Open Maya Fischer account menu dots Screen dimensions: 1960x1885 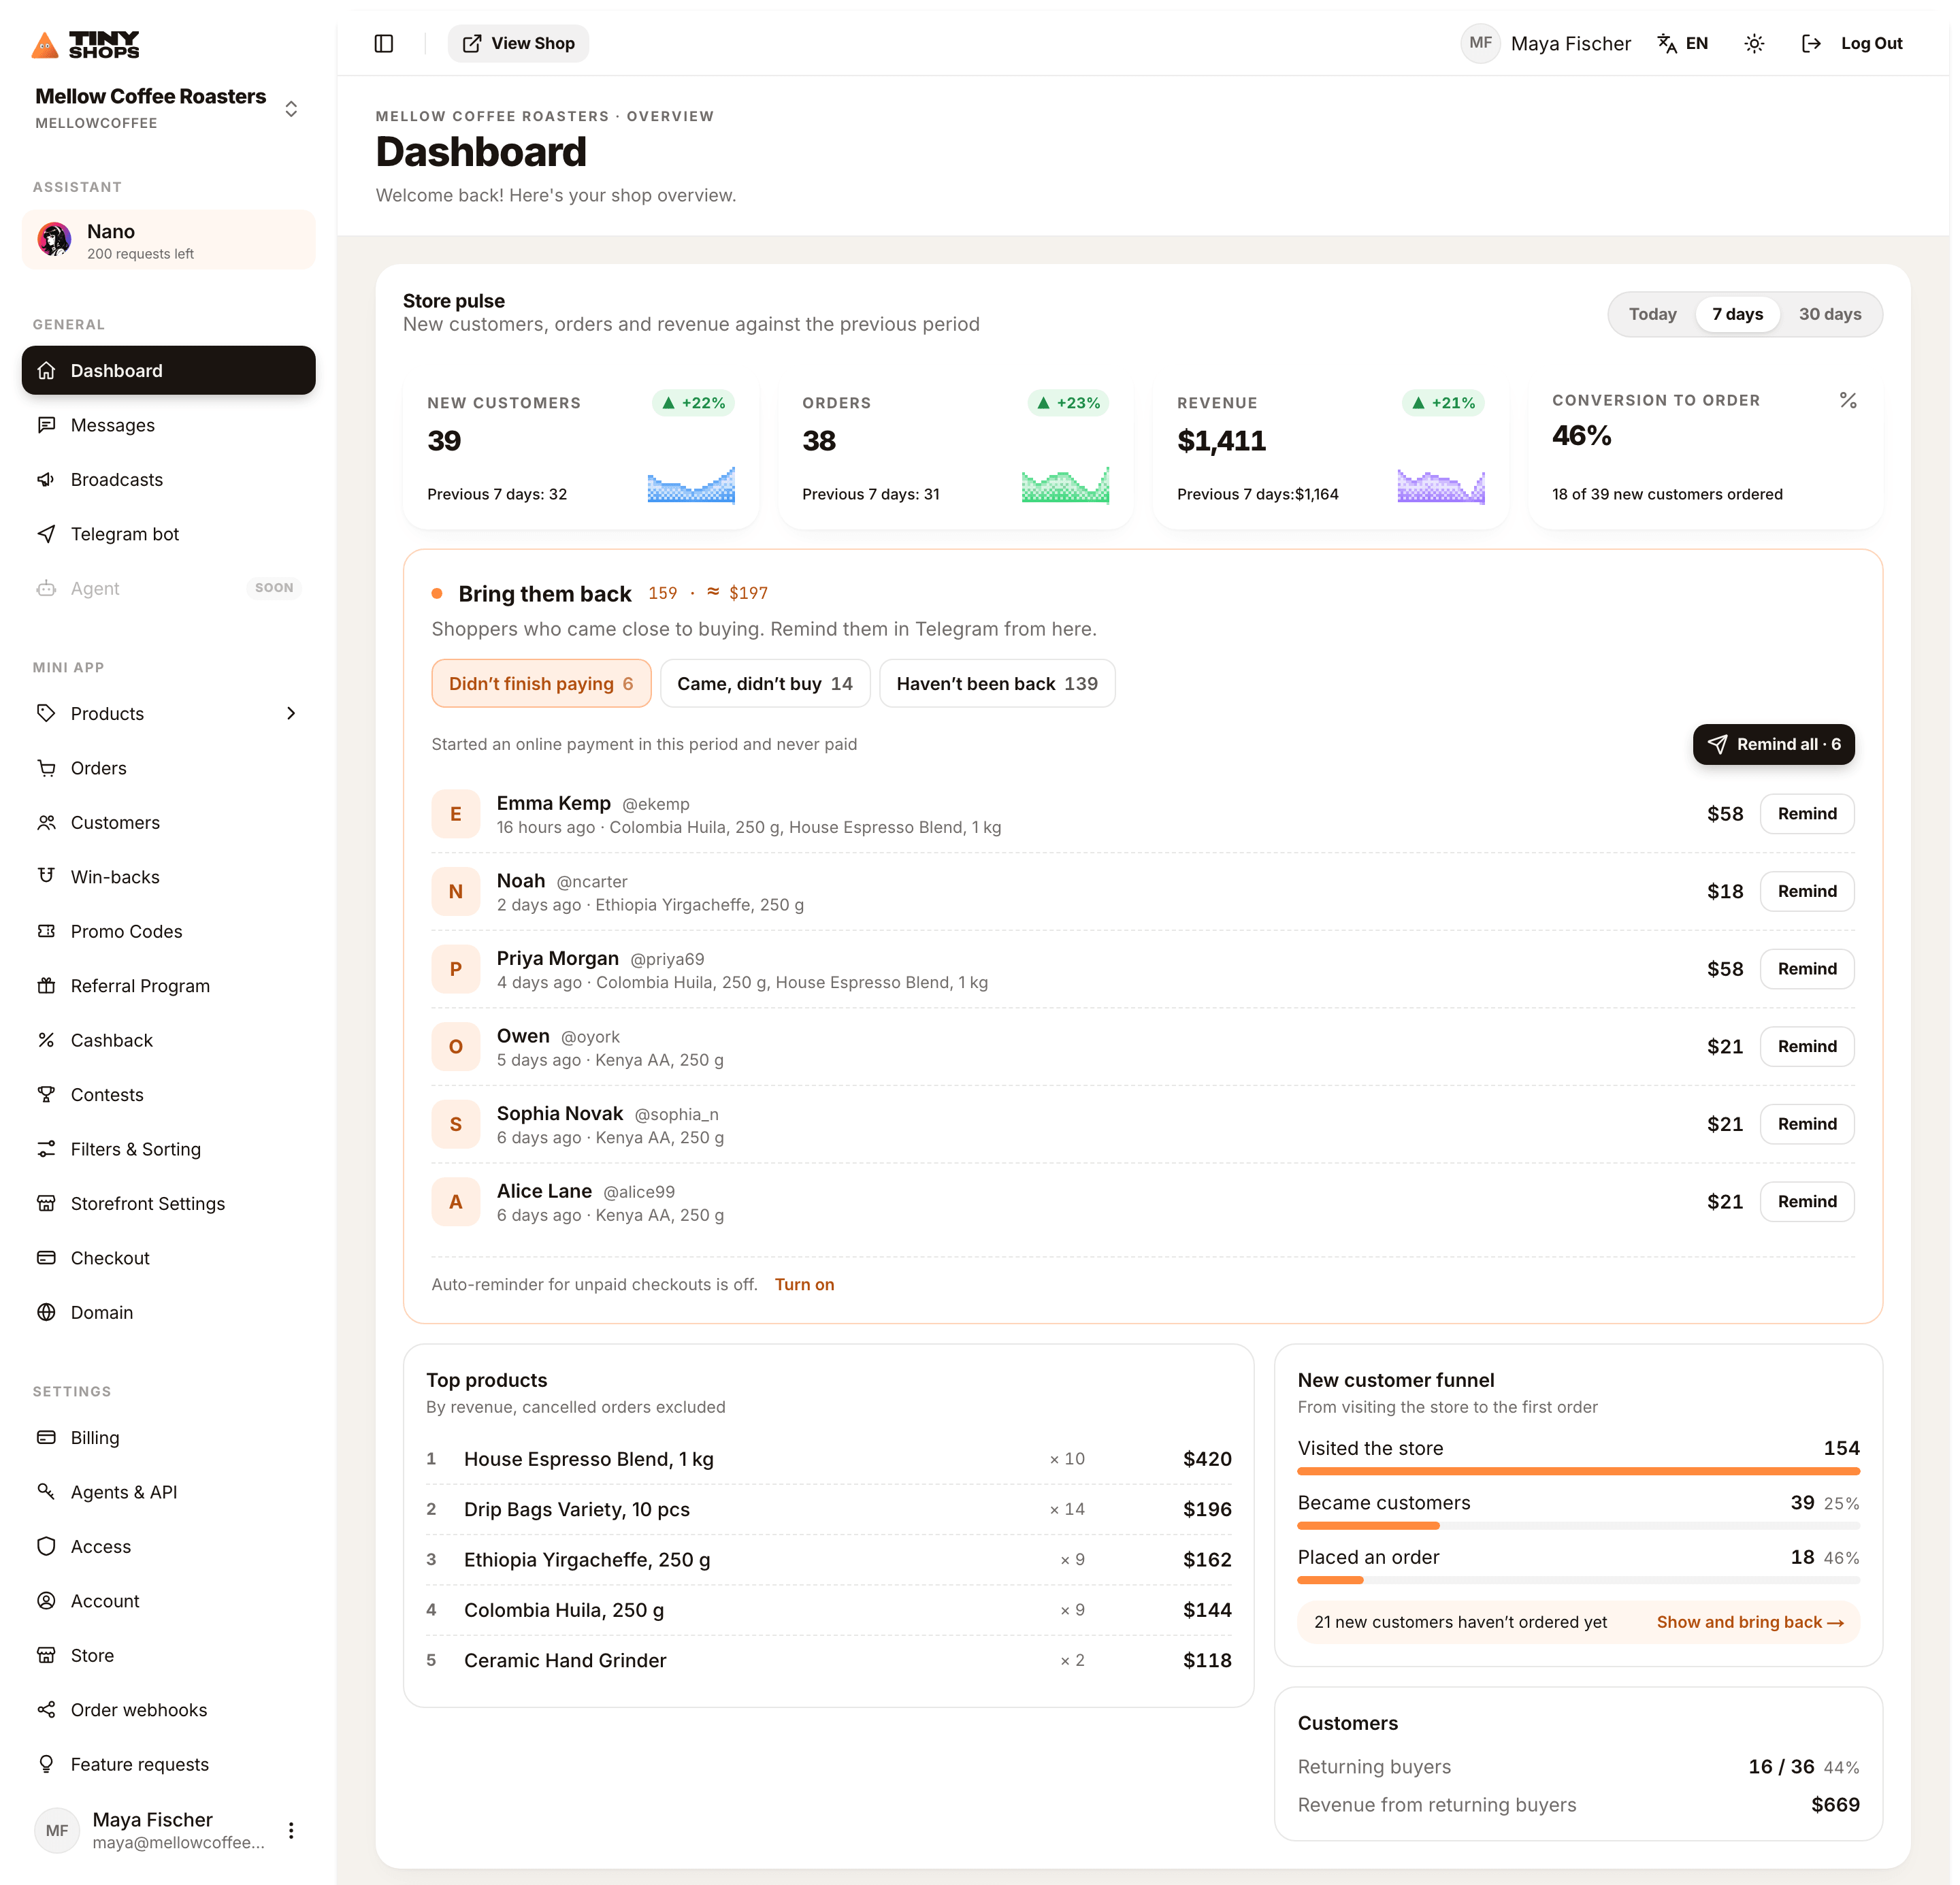tap(291, 1830)
